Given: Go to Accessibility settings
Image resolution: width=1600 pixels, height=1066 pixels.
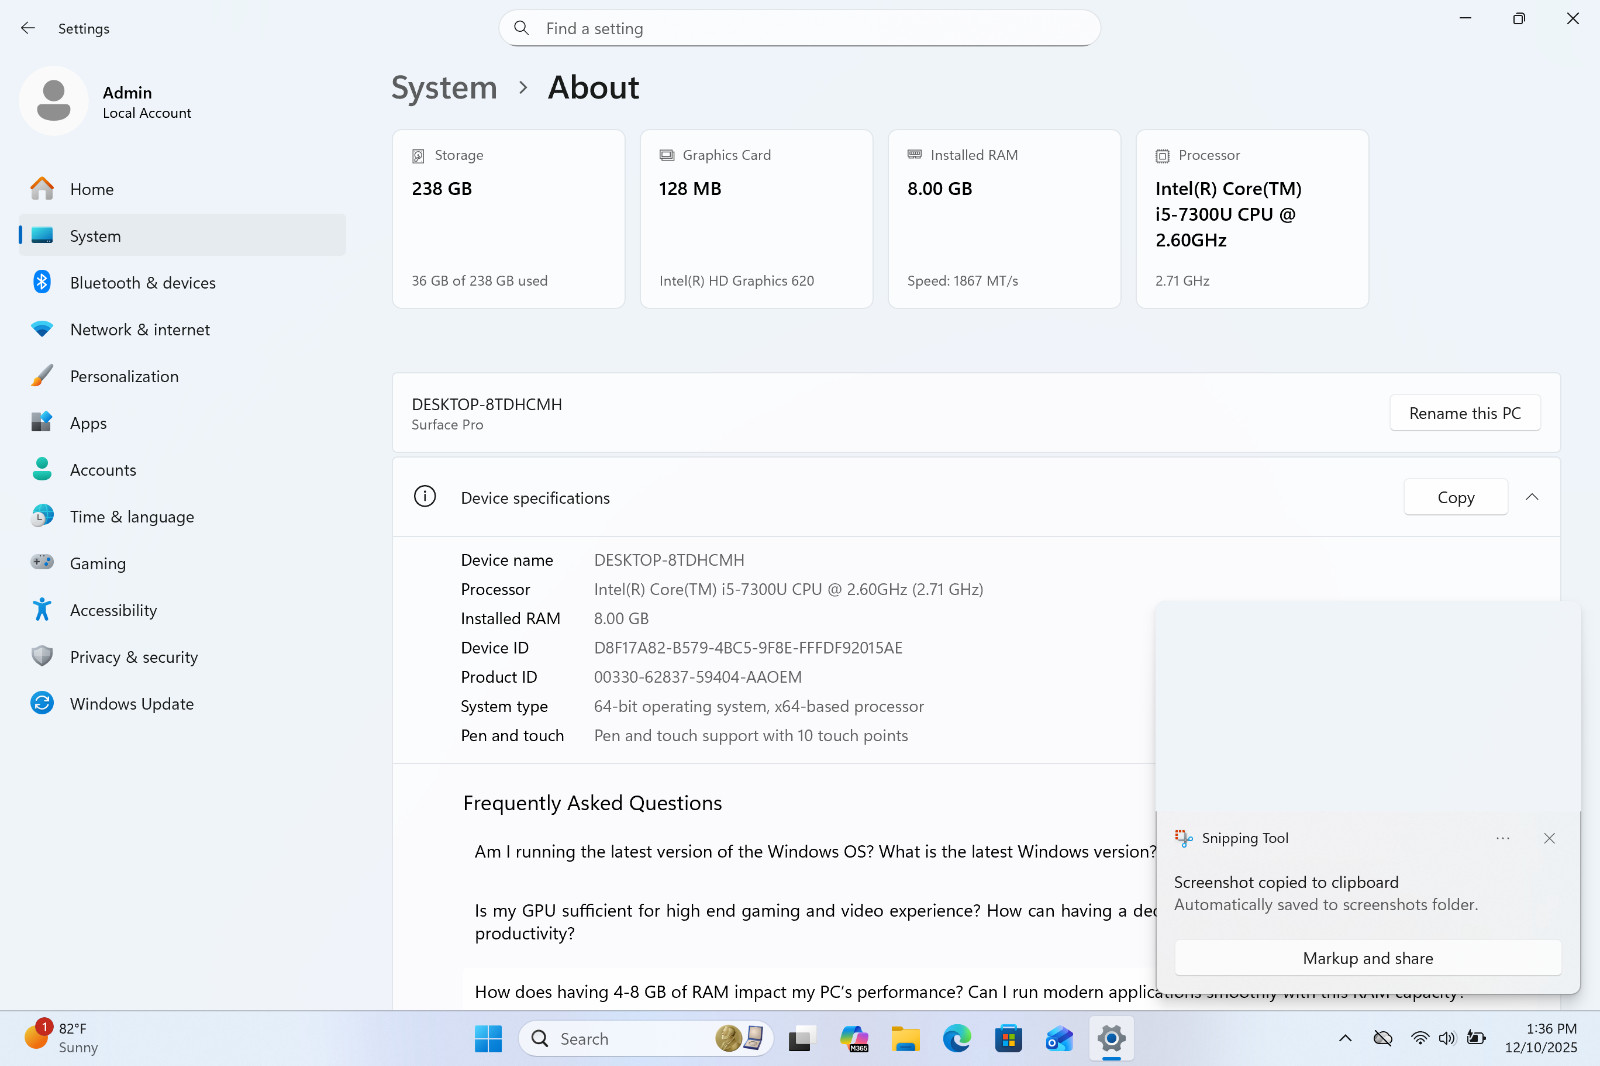Looking at the screenshot, I should coord(182,610).
